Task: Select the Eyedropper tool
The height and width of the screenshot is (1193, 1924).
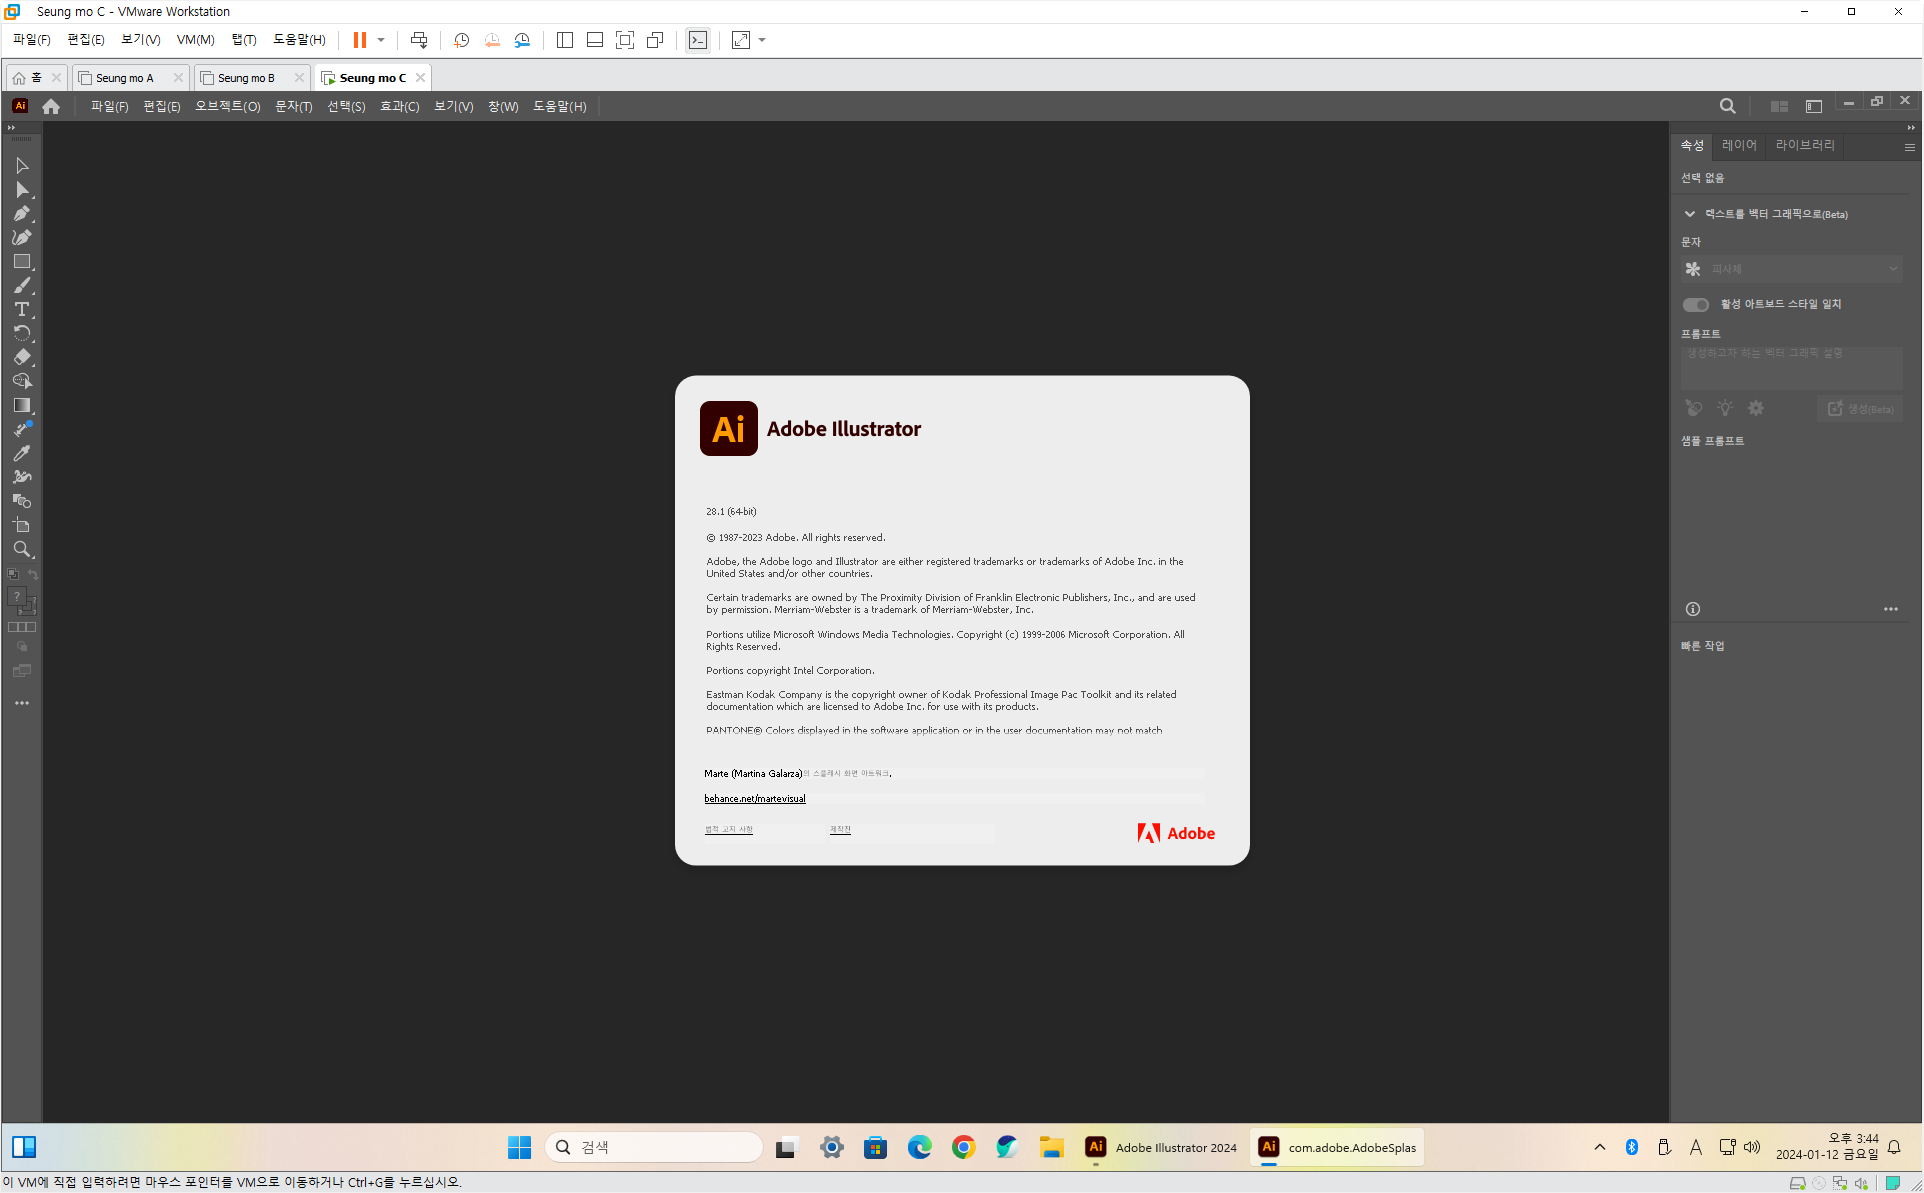Action: point(22,453)
